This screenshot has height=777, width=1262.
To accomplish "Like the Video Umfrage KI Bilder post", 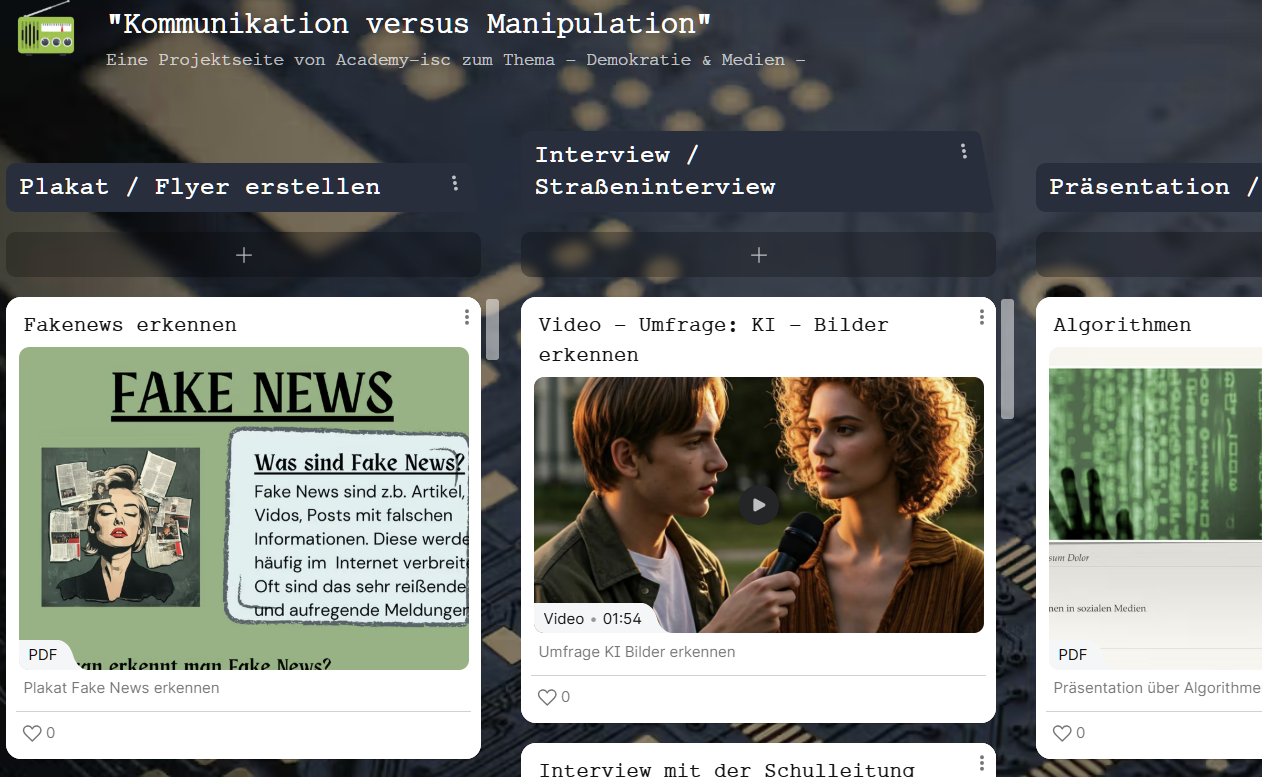I will pyautogui.click(x=547, y=697).
